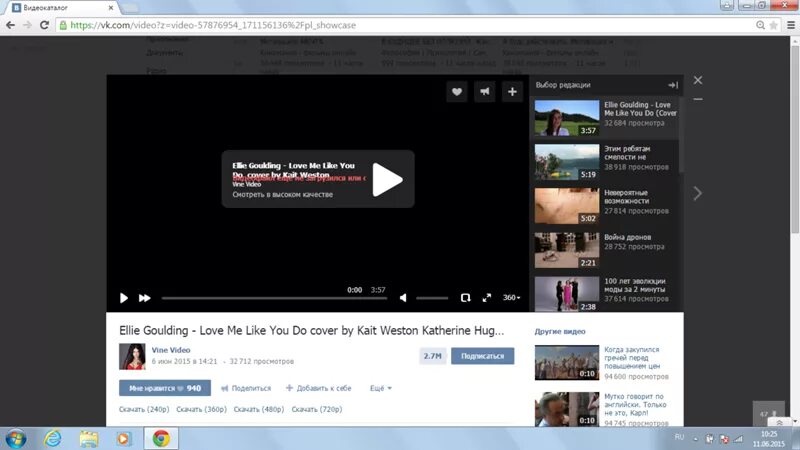
Task: Bookmark the page with the star icon
Action: coord(773,25)
